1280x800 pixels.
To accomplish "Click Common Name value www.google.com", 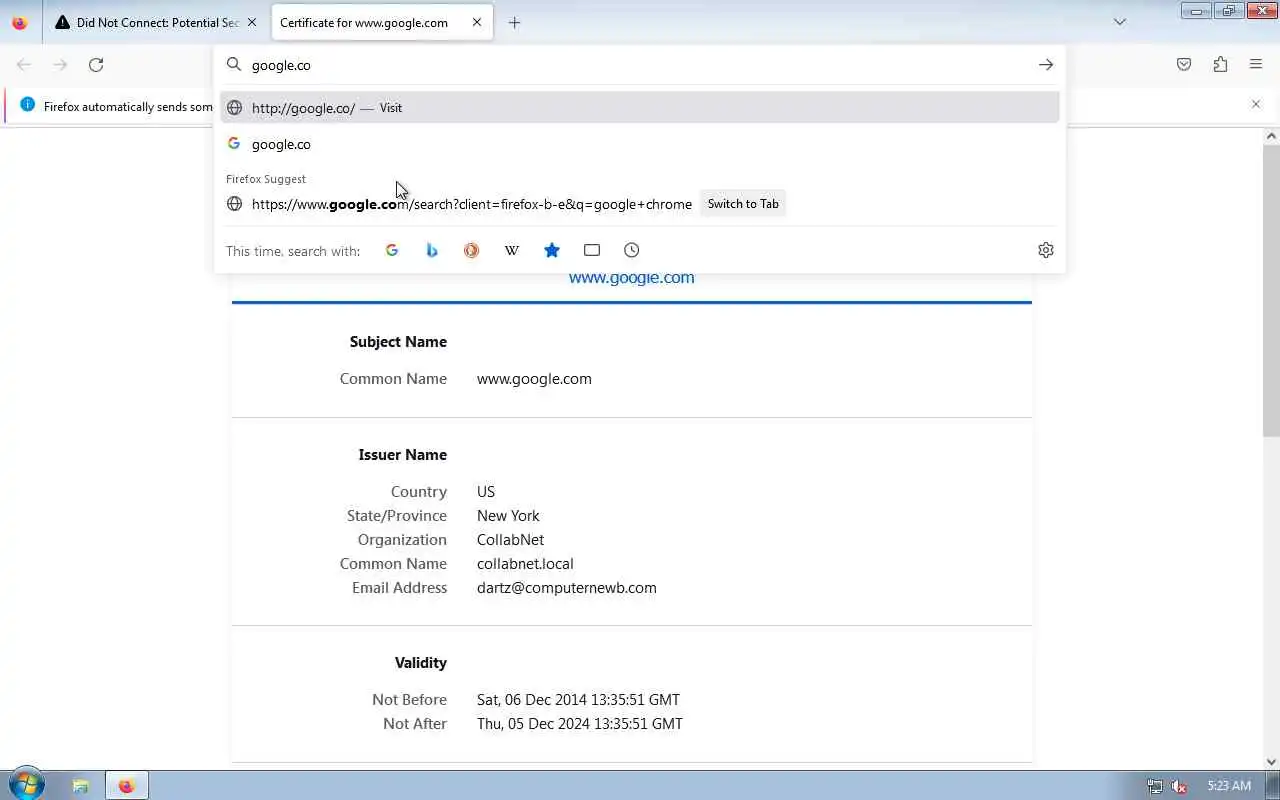I will pyautogui.click(x=534, y=379).
